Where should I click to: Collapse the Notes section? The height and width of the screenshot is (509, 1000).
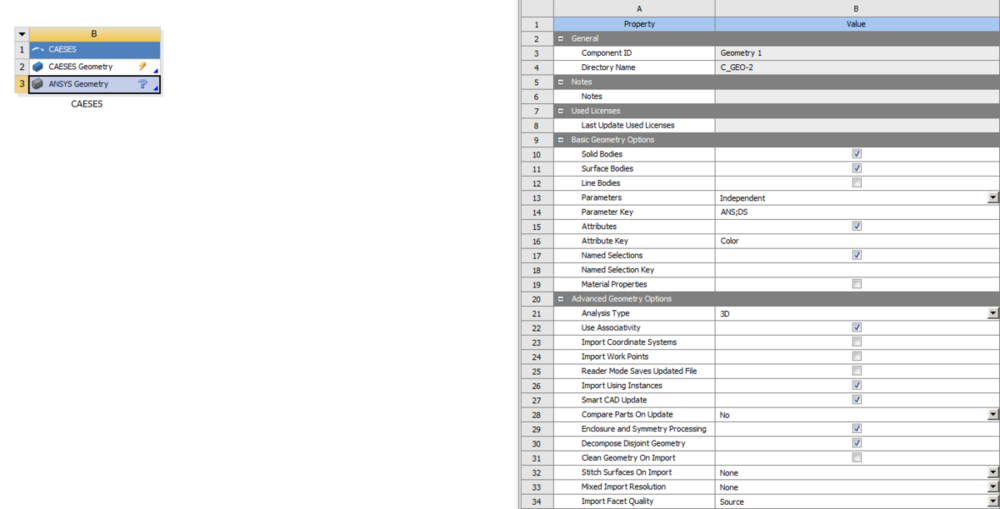(561, 82)
